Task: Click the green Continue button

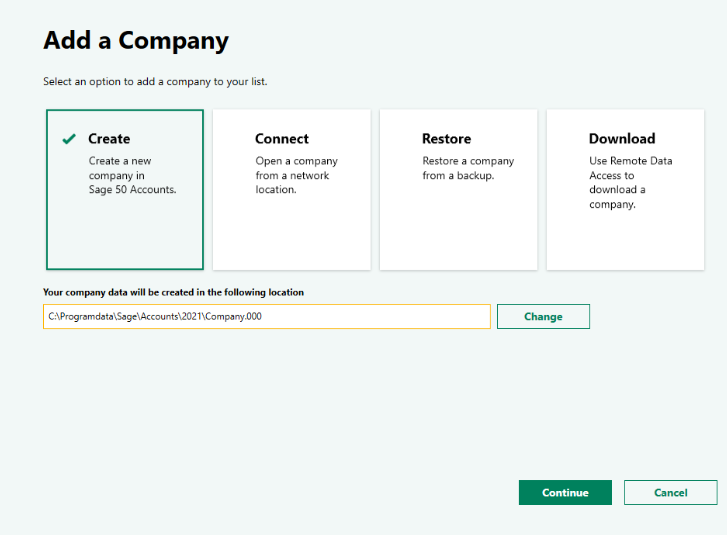Action: (565, 492)
